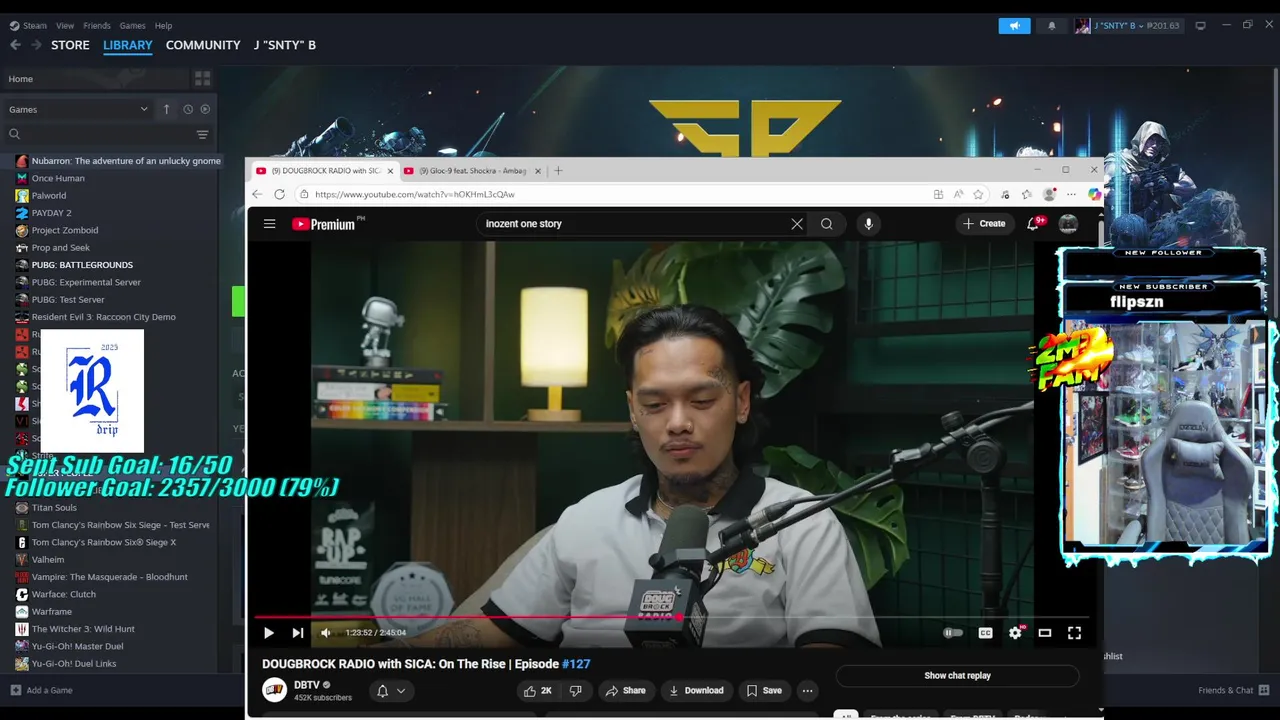Open the Steam menu in the menu bar
Image resolution: width=1280 pixels, height=720 pixels.
coord(29,25)
